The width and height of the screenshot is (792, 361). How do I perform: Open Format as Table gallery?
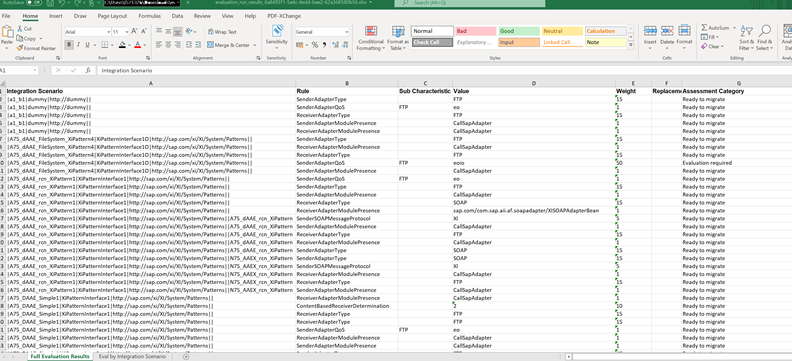[x=398, y=38]
